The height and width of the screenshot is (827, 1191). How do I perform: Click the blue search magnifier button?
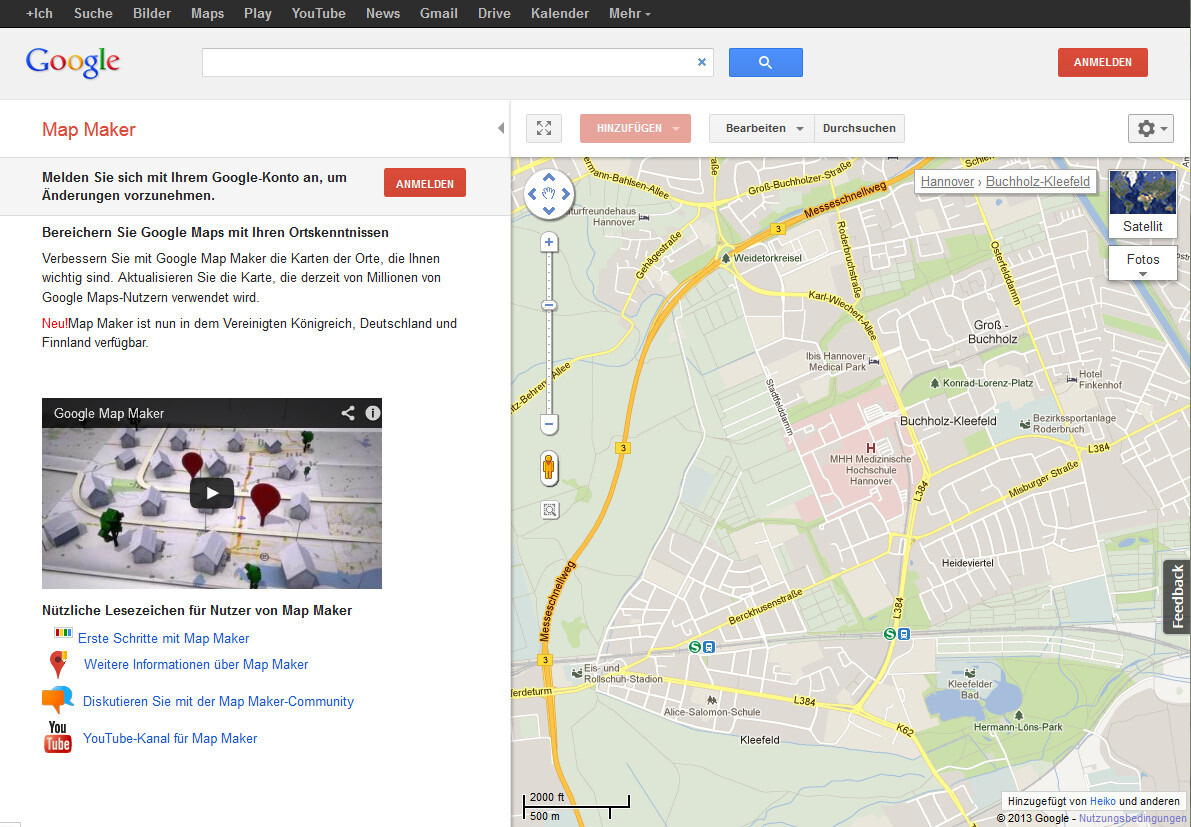tap(765, 62)
